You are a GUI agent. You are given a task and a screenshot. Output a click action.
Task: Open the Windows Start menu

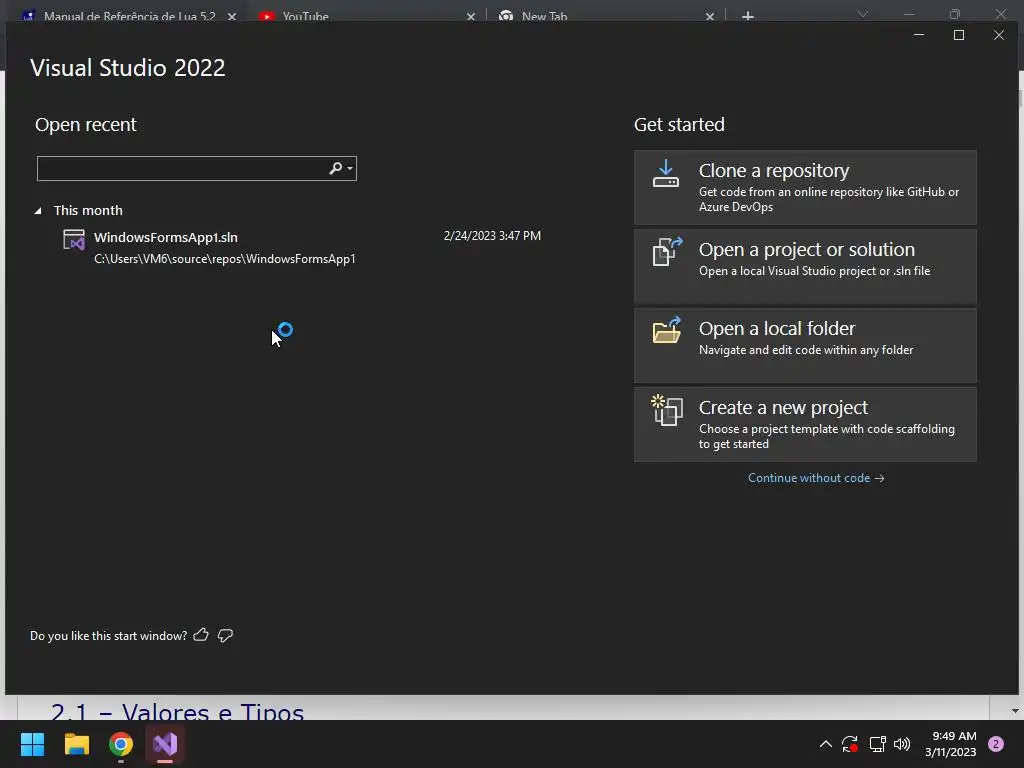(32, 744)
